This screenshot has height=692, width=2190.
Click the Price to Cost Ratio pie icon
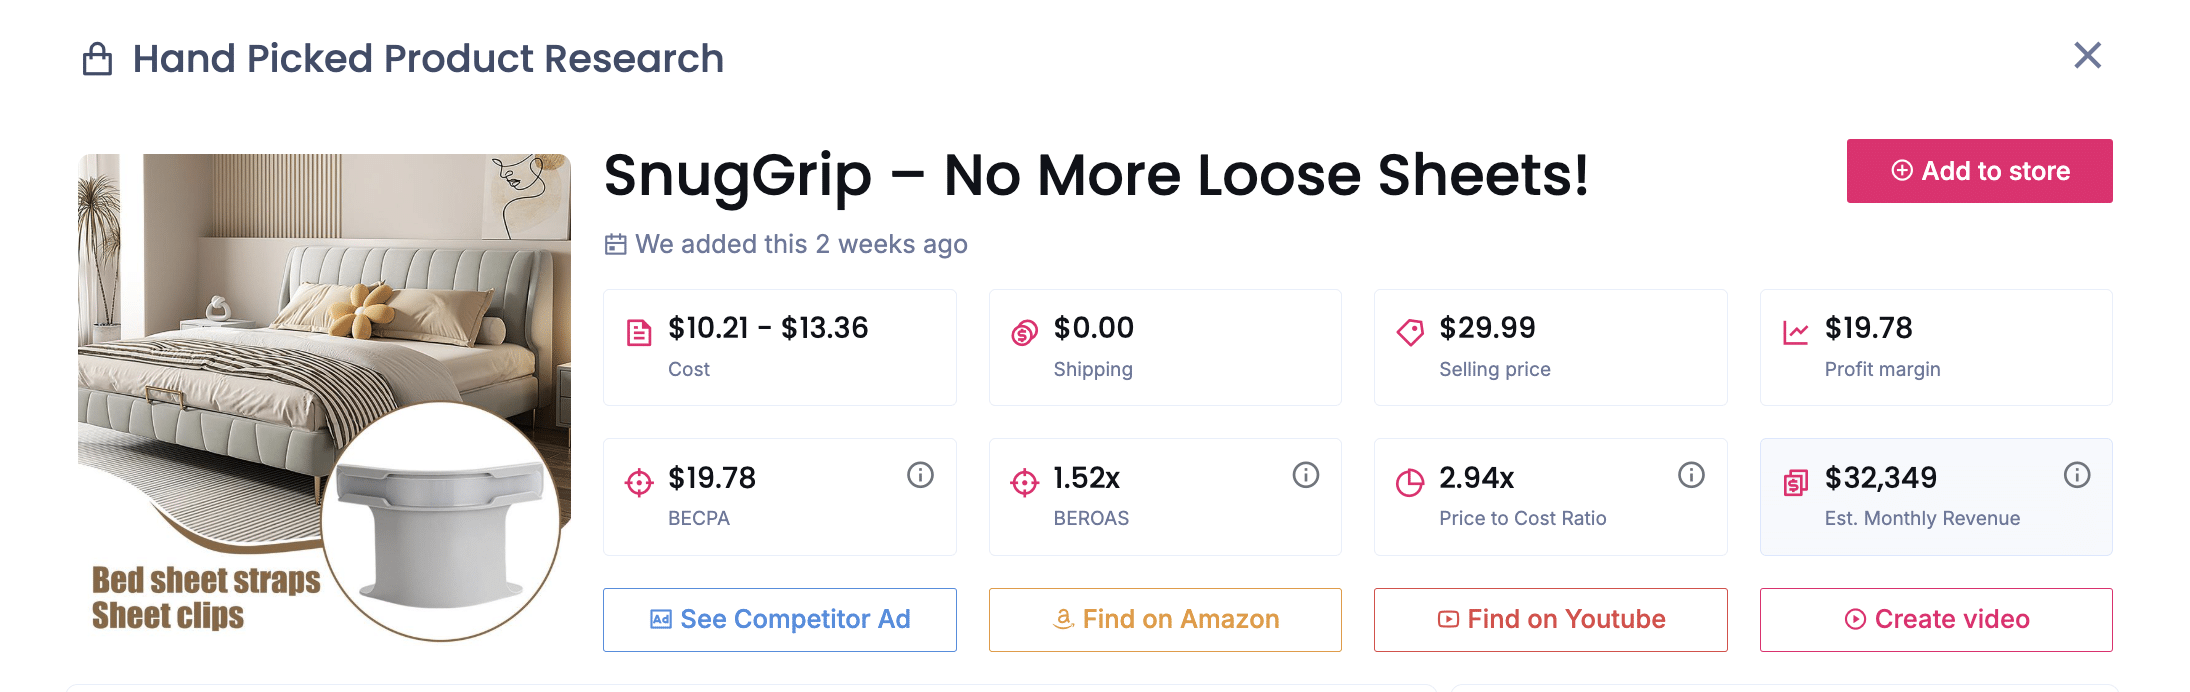[1410, 483]
